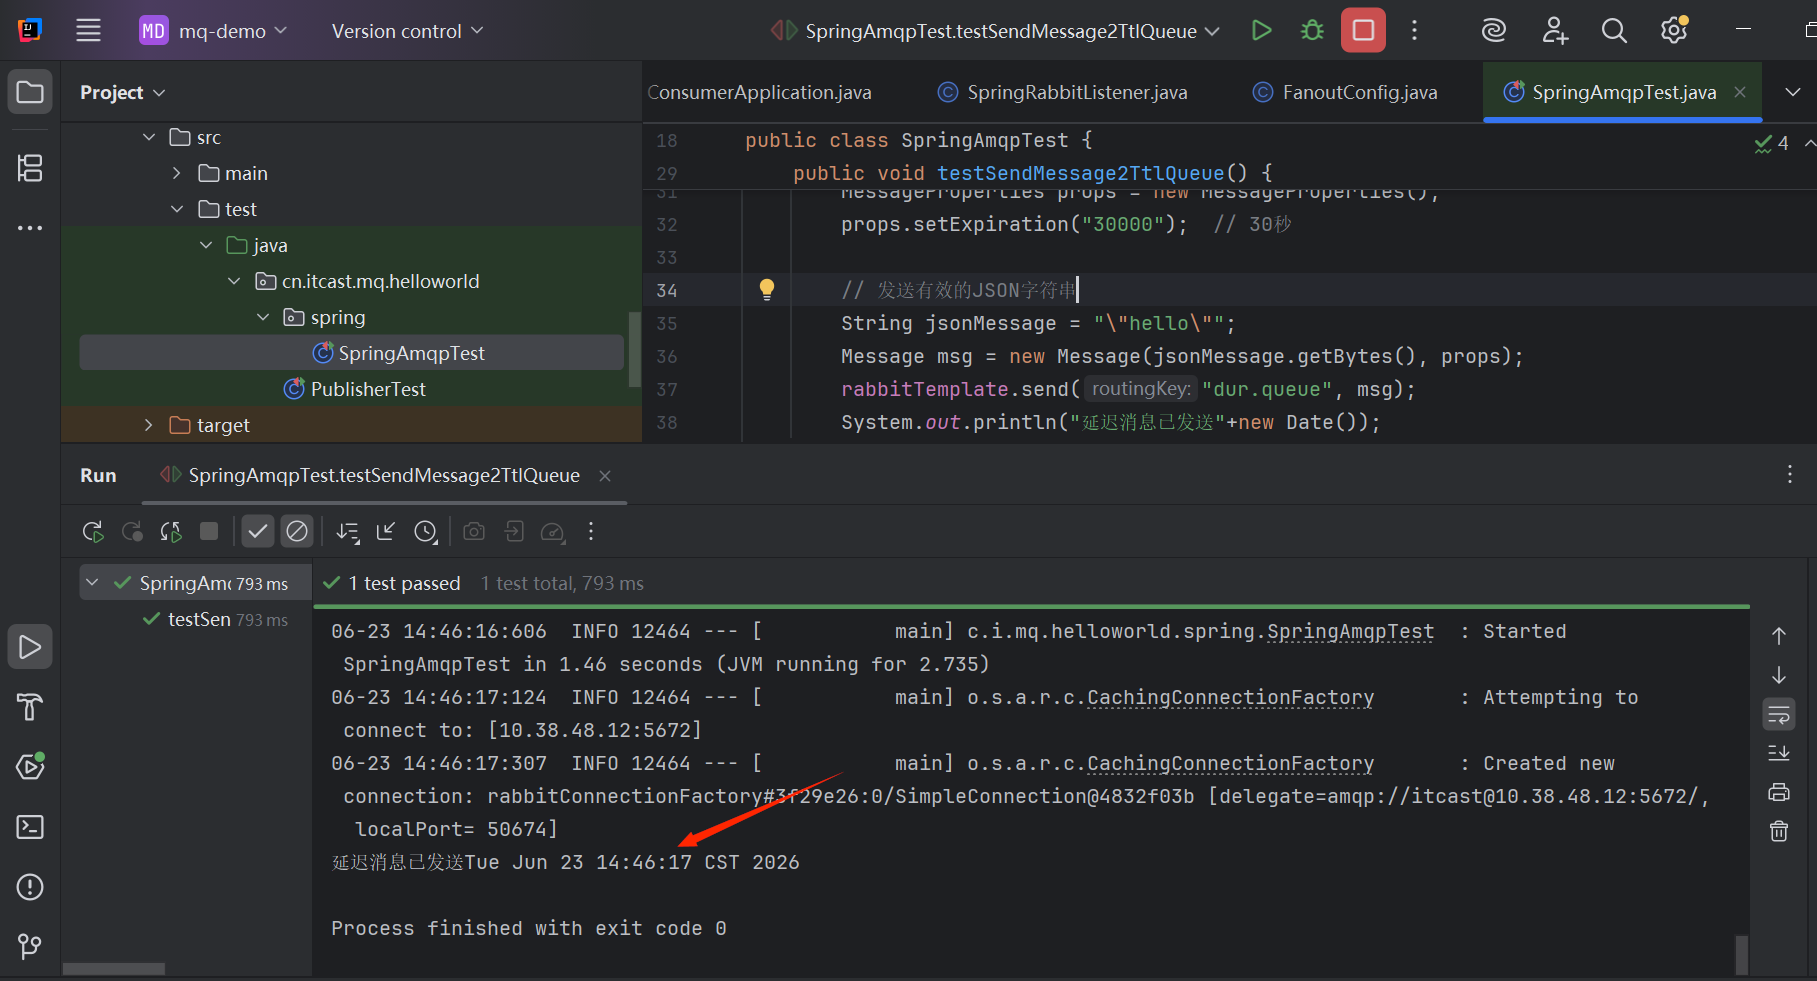Toggle the Project tool window folder icon
The image size is (1817, 981).
point(30,92)
